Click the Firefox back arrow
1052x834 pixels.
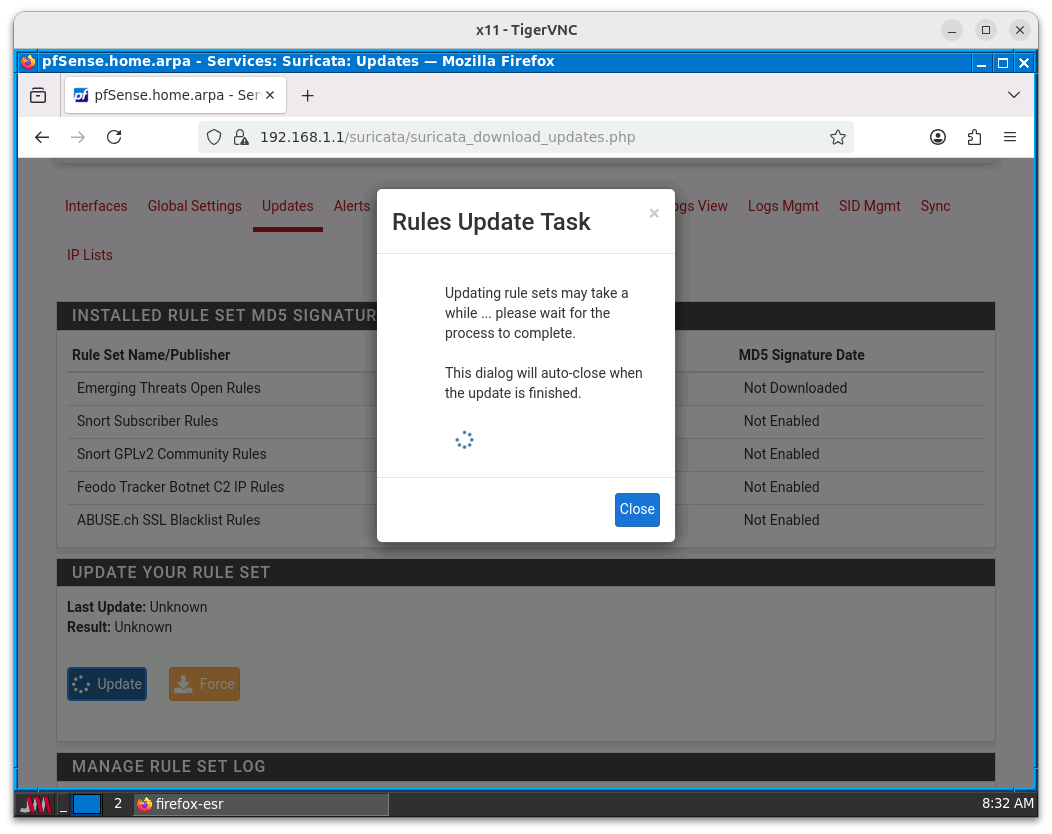click(42, 137)
